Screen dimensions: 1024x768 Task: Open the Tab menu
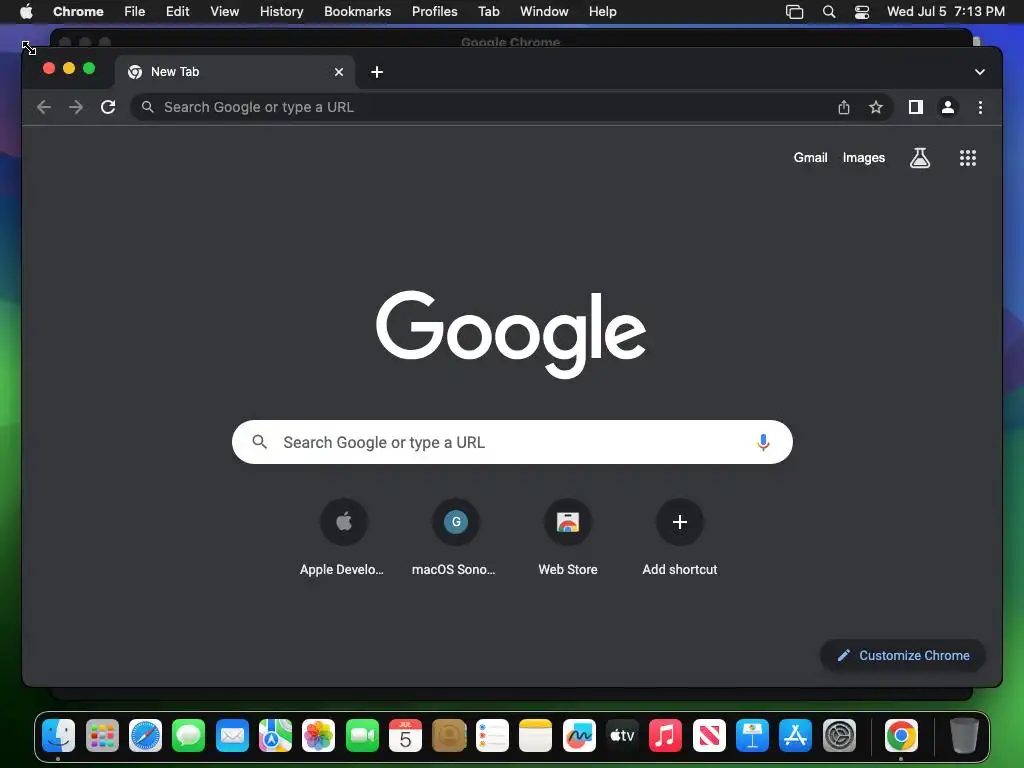(488, 11)
